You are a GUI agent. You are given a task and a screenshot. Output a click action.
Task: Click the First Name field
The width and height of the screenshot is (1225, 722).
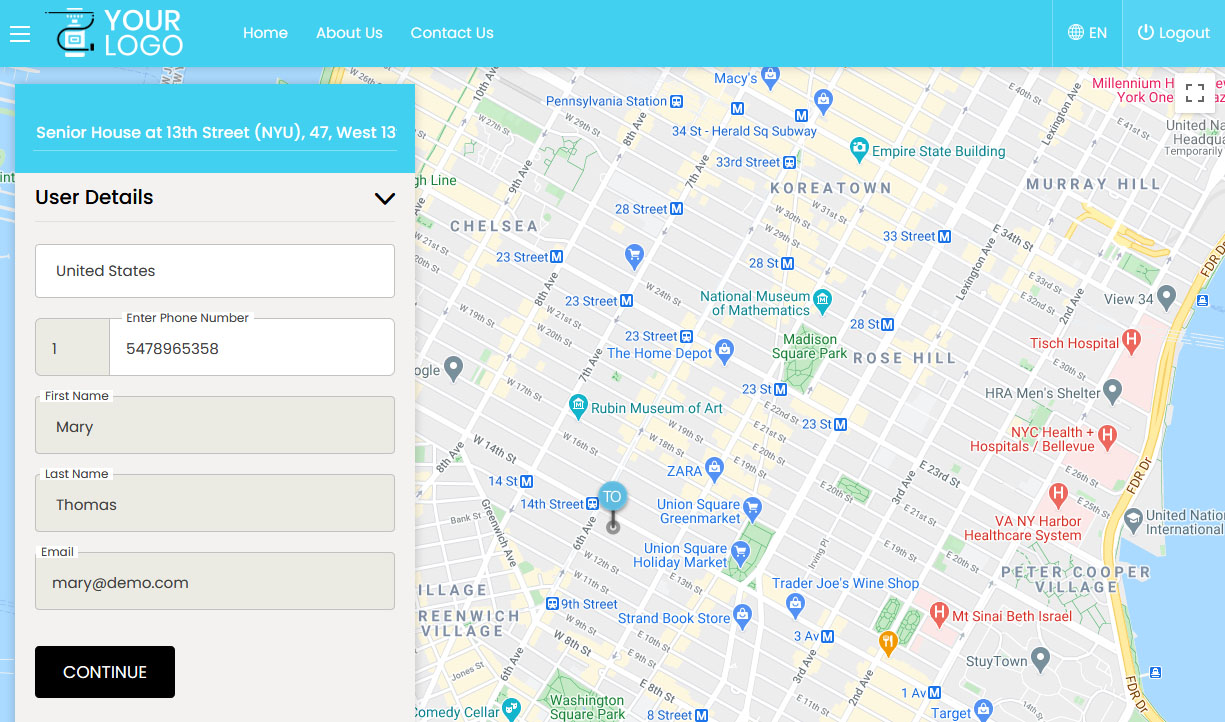tap(215, 426)
